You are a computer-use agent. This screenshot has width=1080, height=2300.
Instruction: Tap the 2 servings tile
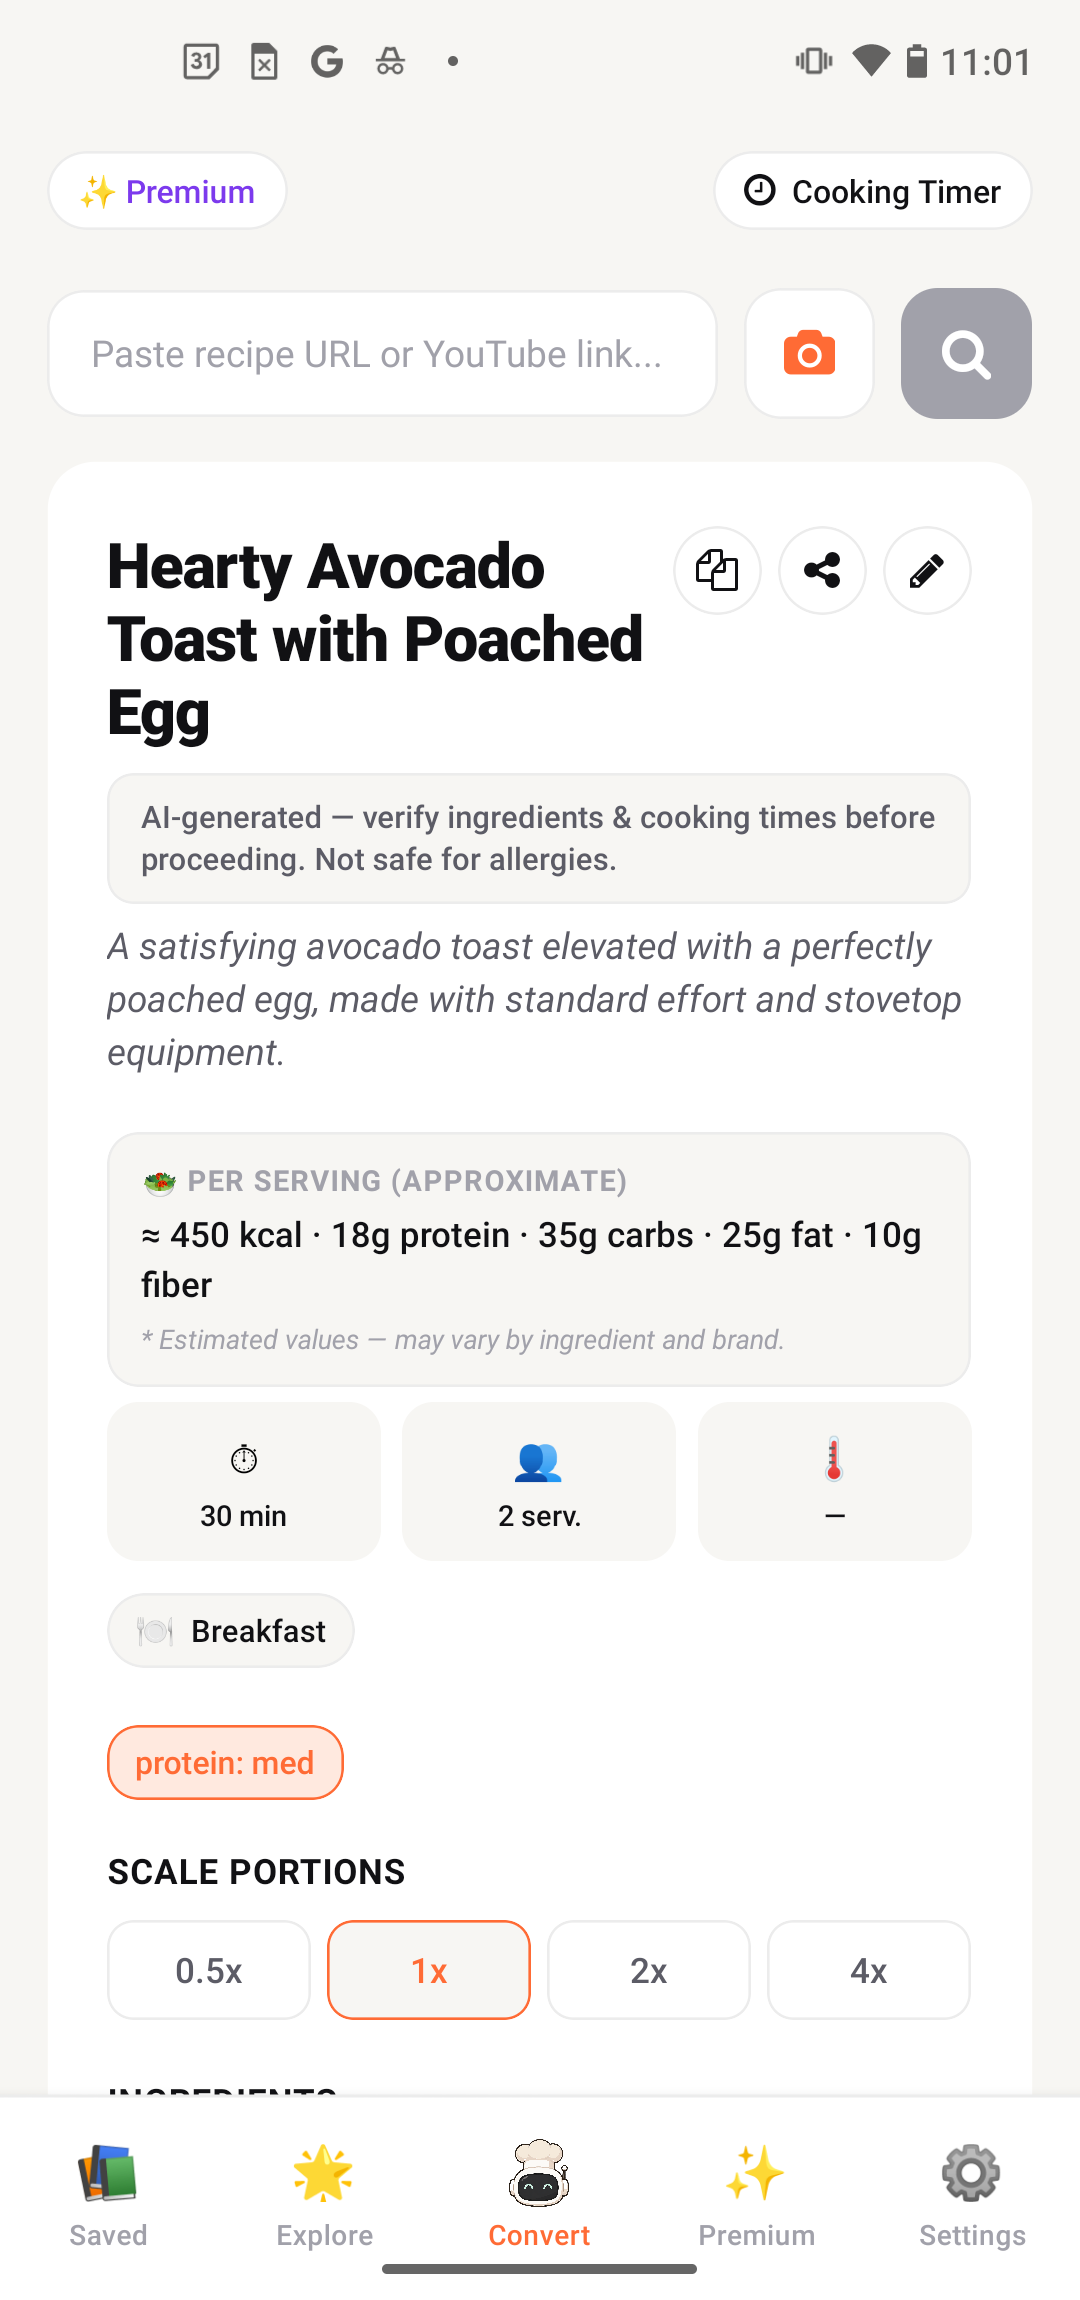(539, 1481)
